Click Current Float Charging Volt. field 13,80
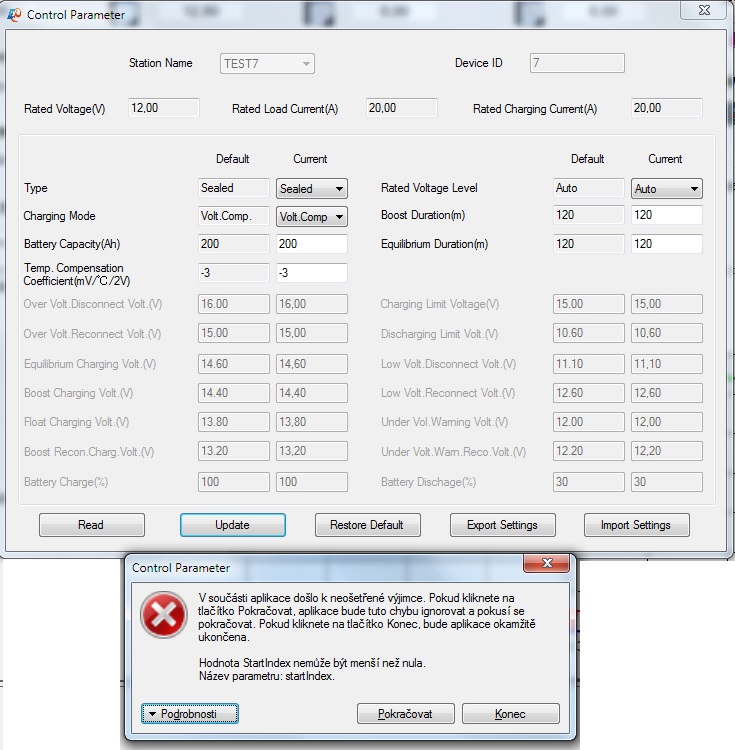 [x=312, y=422]
